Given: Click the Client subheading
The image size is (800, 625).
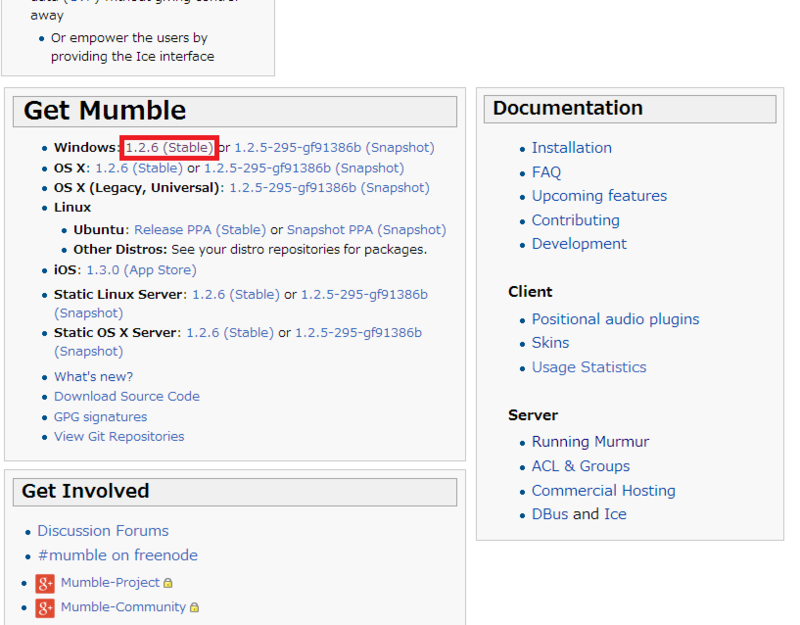Looking at the screenshot, I should pyautogui.click(x=530, y=292).
